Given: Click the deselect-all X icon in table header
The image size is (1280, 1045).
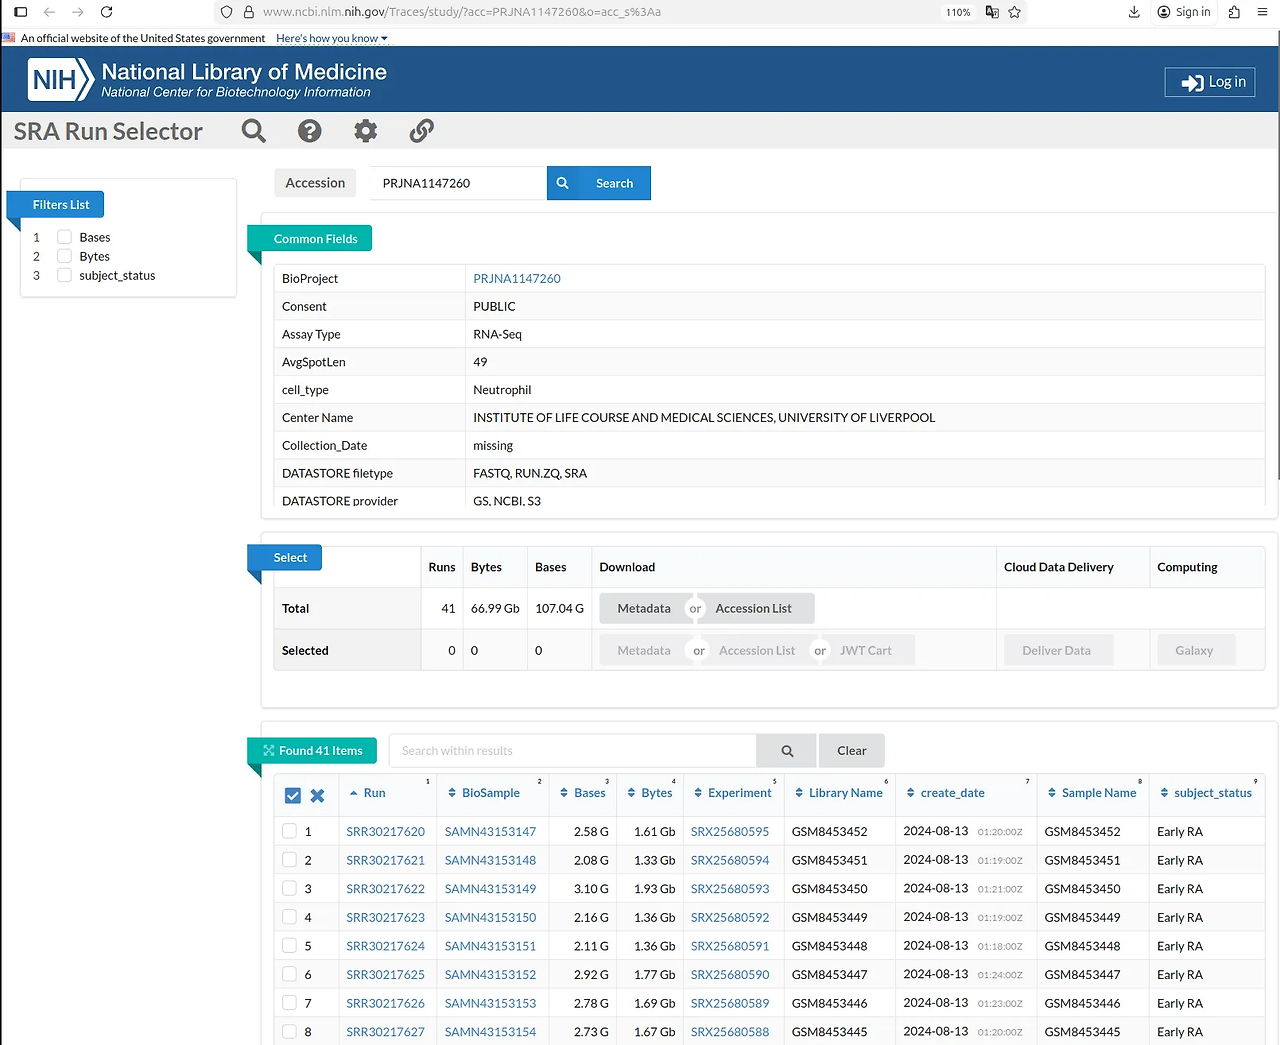Looking at the screenshot, I should click(317, 796).
